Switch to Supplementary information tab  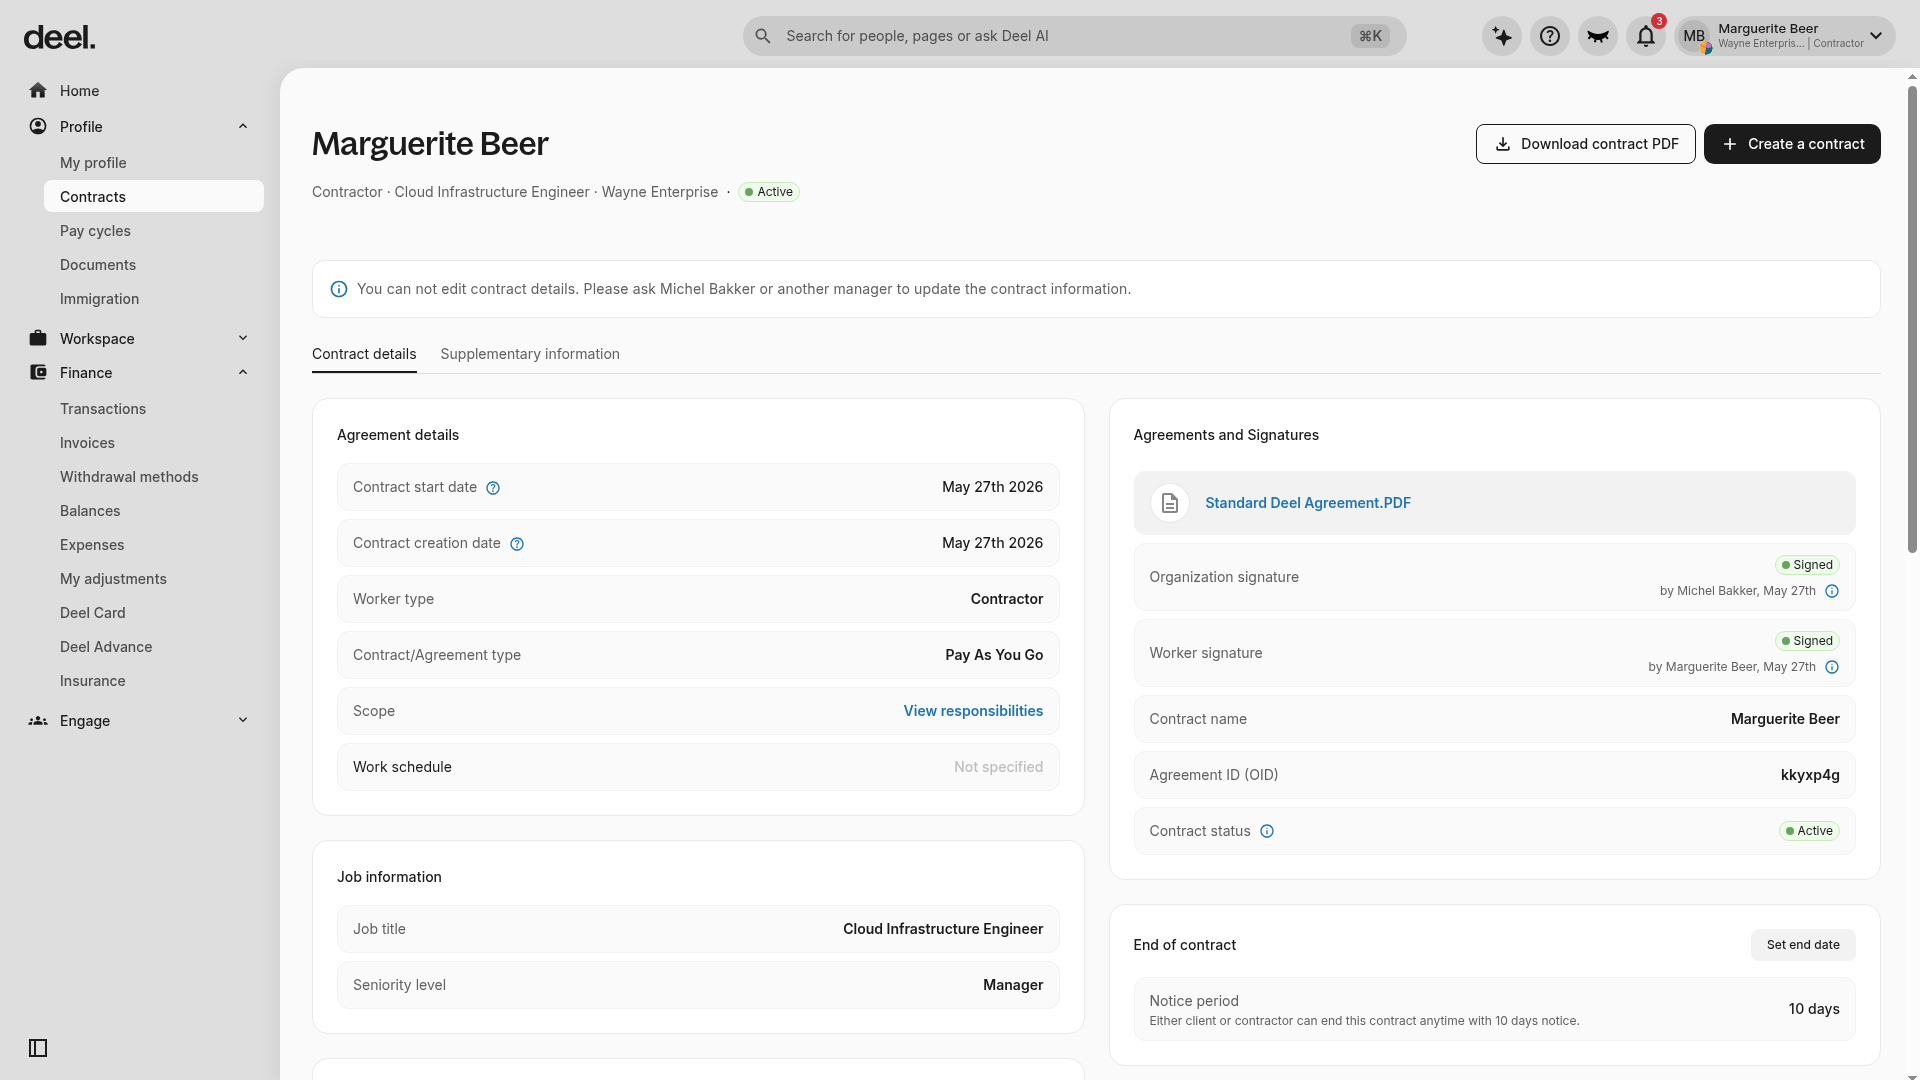(530, 354)
